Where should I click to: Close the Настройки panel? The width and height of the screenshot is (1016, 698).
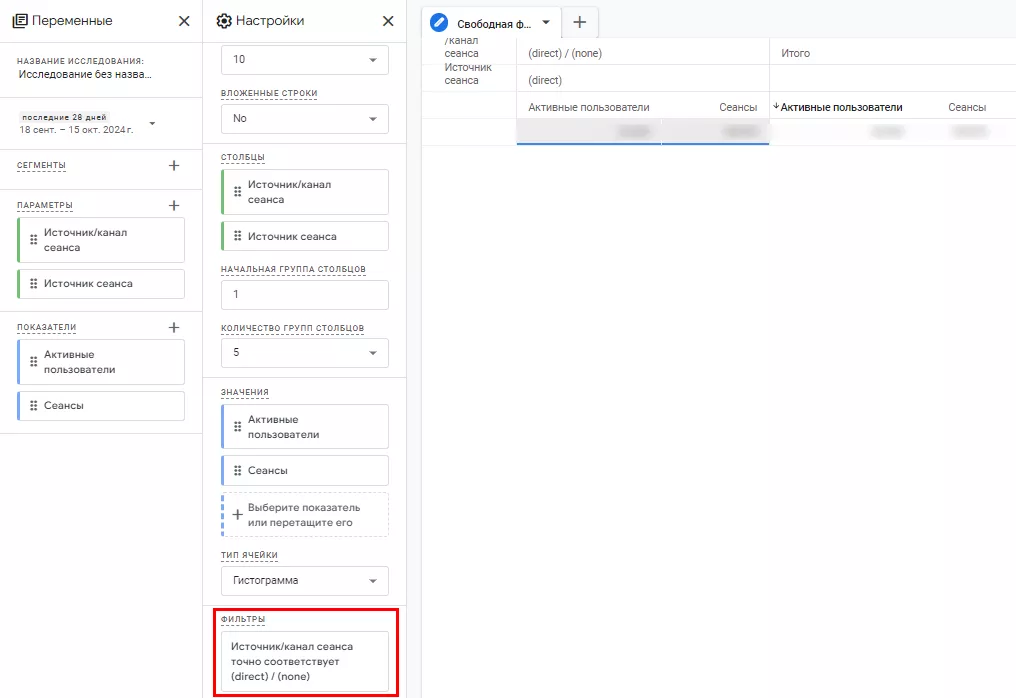(387, 21)
